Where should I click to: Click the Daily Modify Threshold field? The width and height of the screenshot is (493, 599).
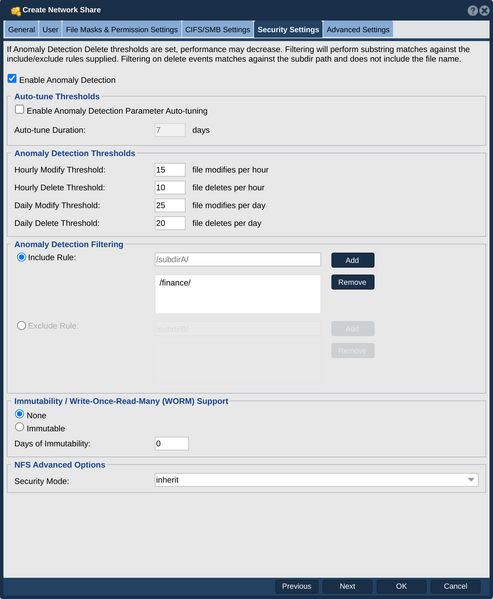[170, 205]
